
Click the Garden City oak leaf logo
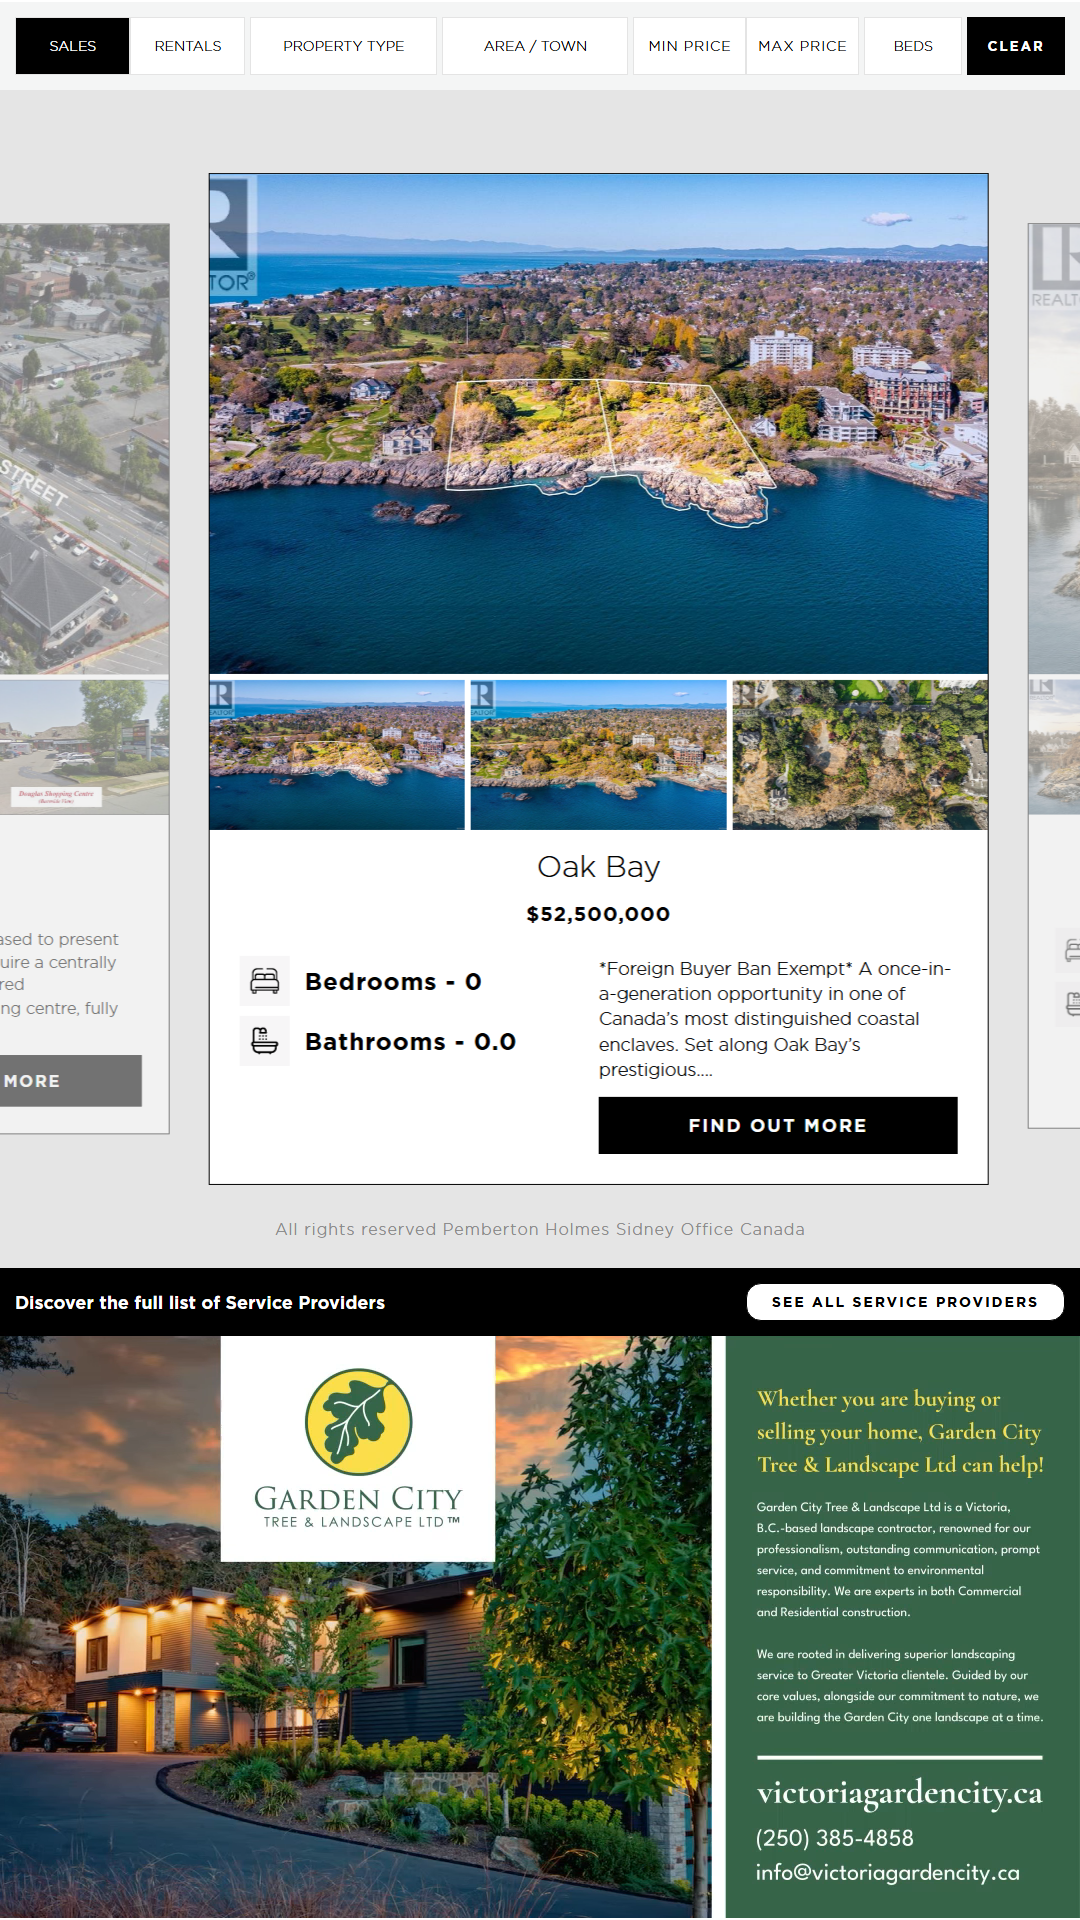(x=358, y=1421)
